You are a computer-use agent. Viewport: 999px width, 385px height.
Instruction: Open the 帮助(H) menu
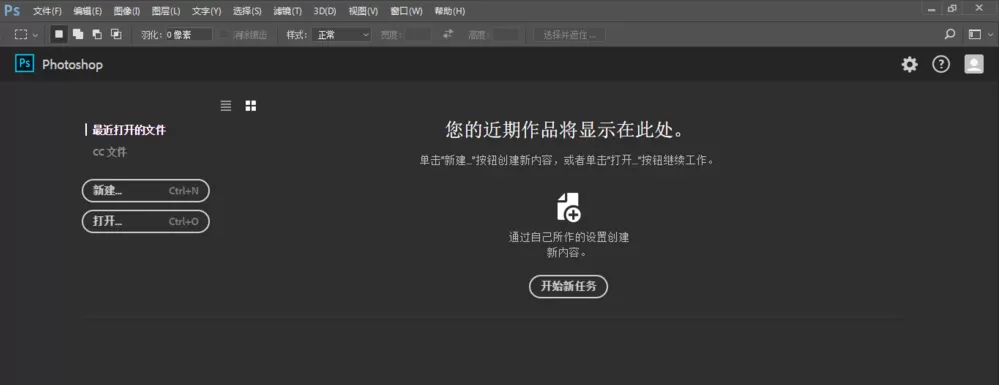tap(449, 11)
